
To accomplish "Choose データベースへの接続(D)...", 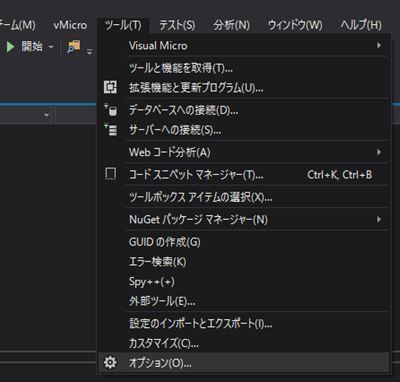I will pyautogui.click(x=244, y=110).
